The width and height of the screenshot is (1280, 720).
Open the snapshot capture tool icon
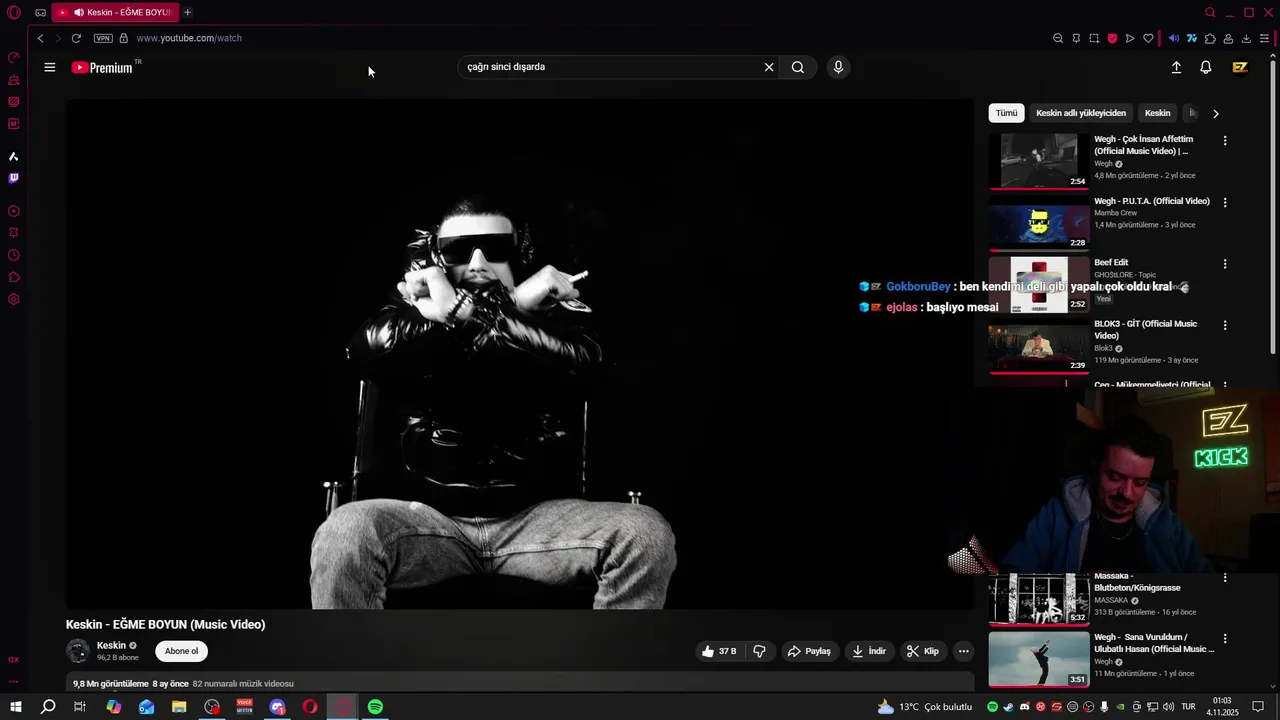[x=1094, y=38]
